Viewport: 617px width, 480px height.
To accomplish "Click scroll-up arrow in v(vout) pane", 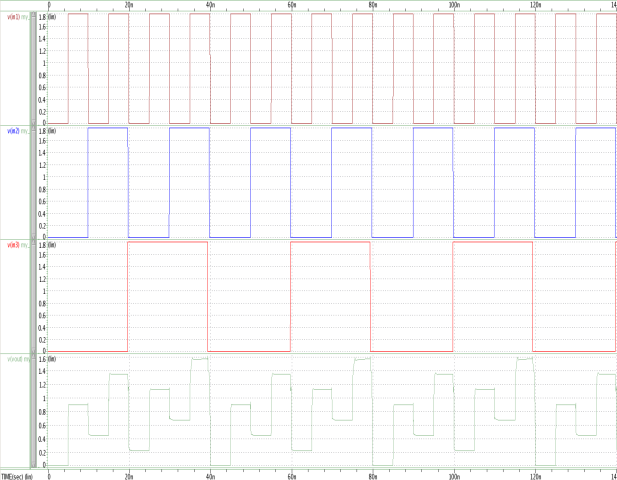I will (x=34, y=357).
